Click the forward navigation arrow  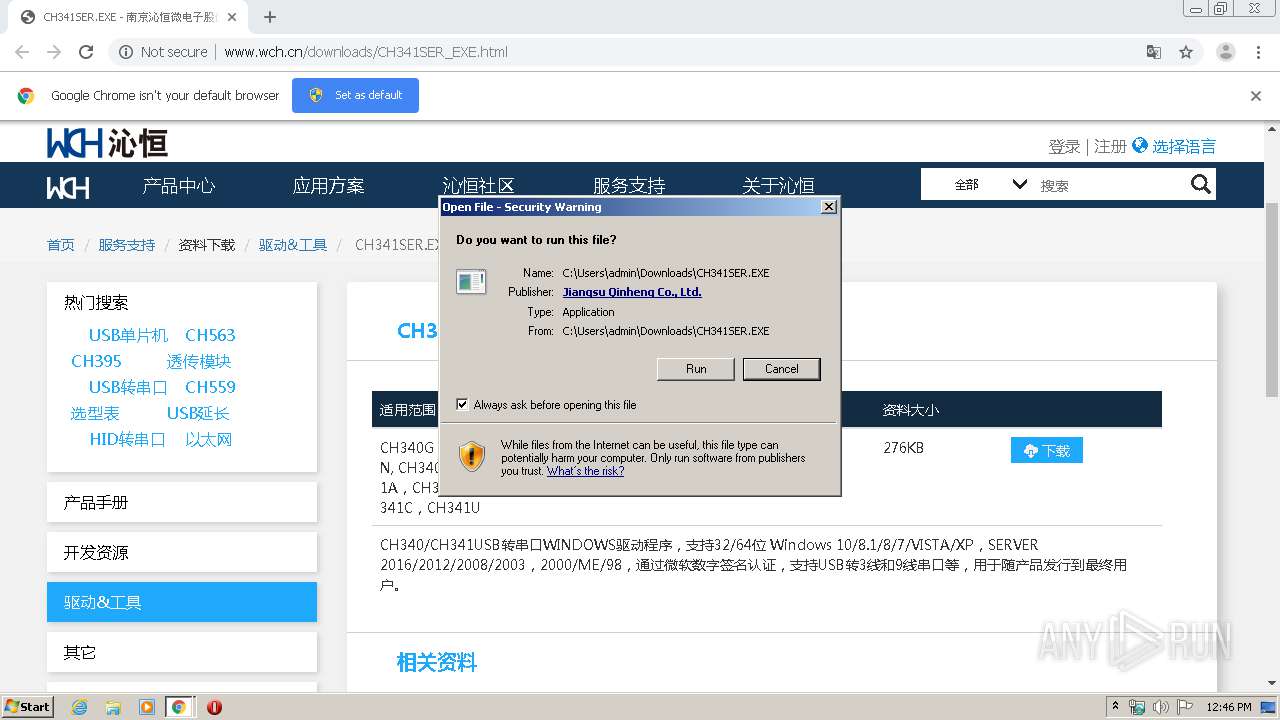click(54, 52)
